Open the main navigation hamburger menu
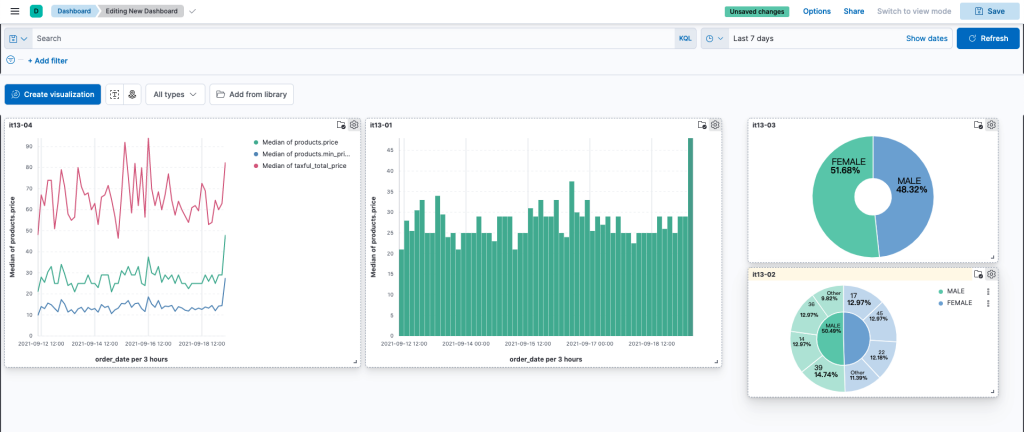The height and width of the screenshot is (432, 1024). 15,11
